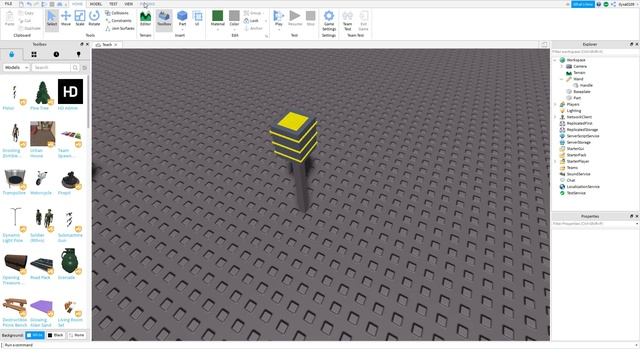Select the Black background option
Image resolution: width=640 pixels, height=360 pixels.
56,335
